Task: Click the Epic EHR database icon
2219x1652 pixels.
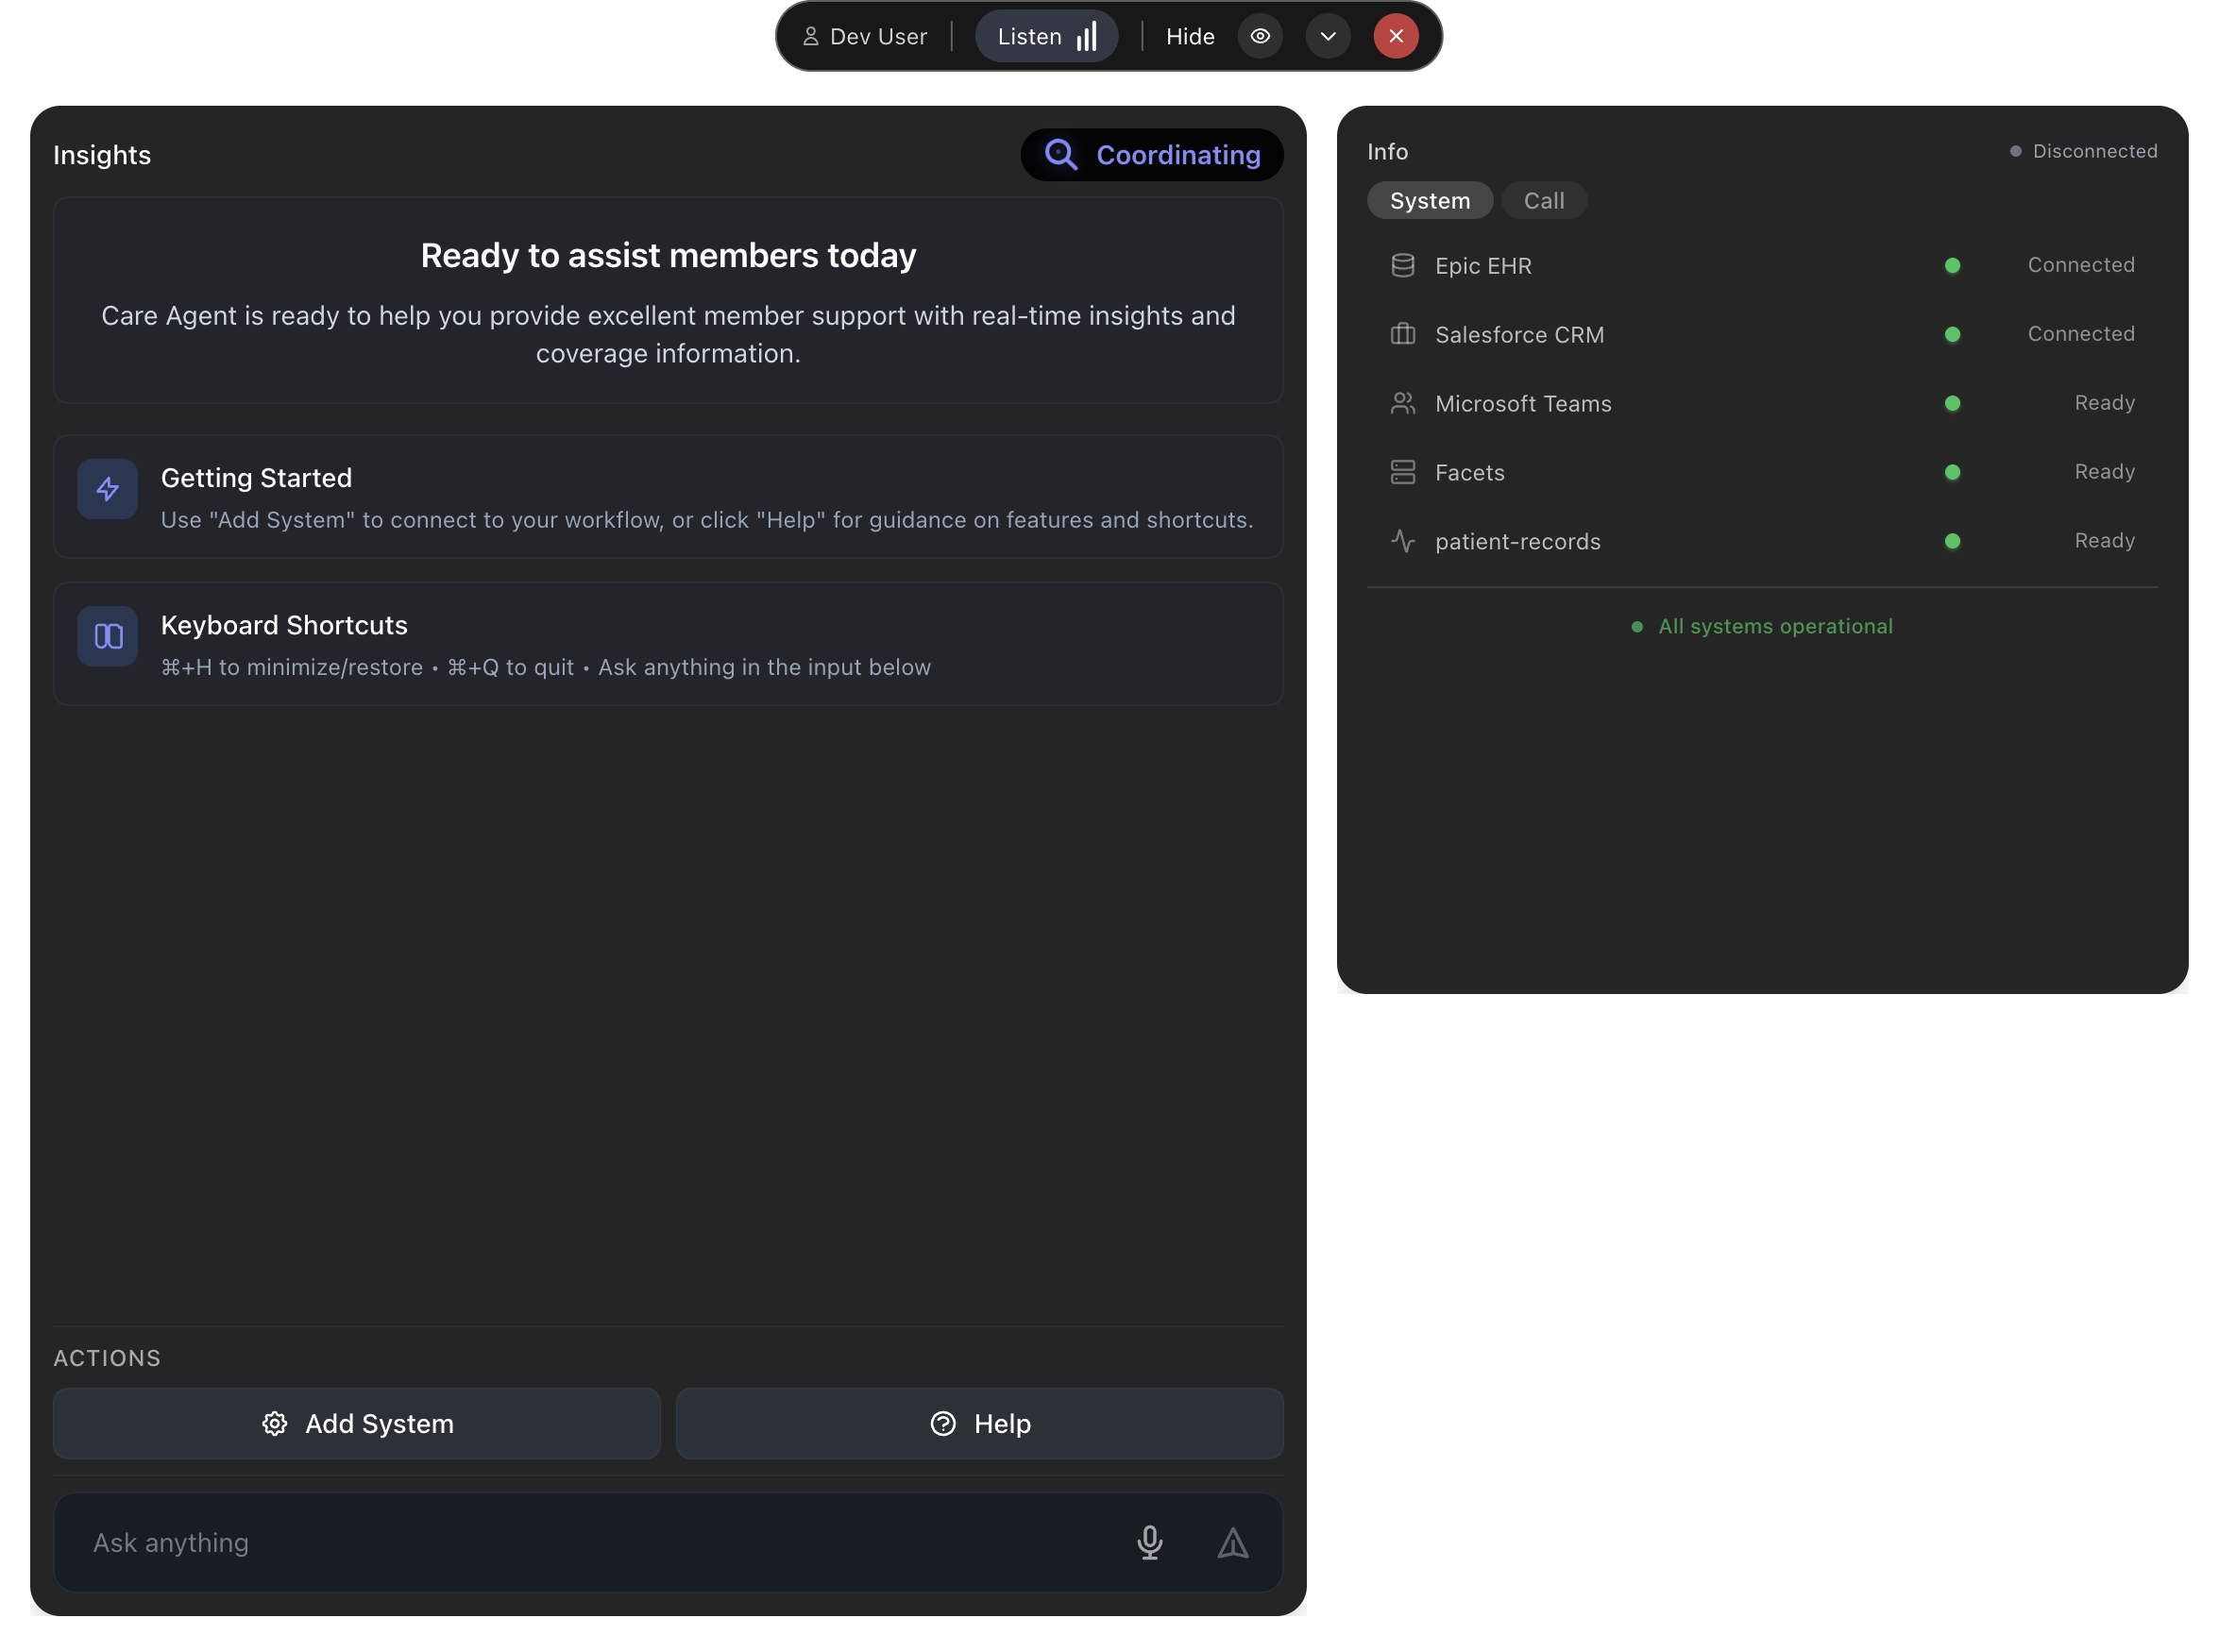Action: pos(1402,265)
